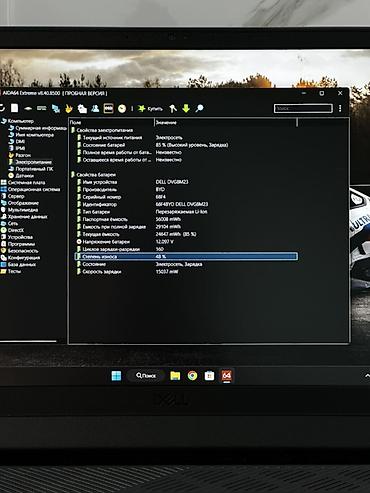This screenshot has height=493, width=370.
Task: Expand Устройства category in tree
Action: (x=17, y=237)
